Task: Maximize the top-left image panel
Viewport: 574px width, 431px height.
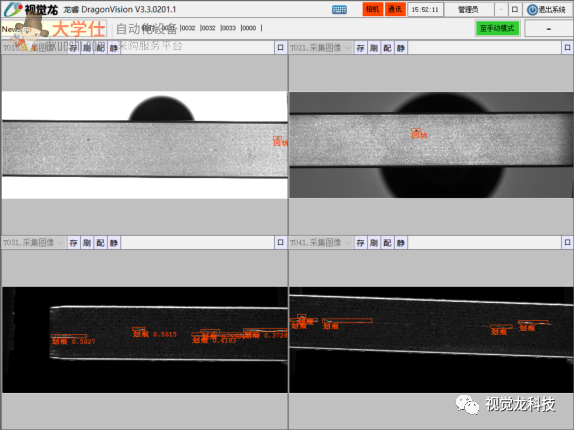Action: (280, 48)
